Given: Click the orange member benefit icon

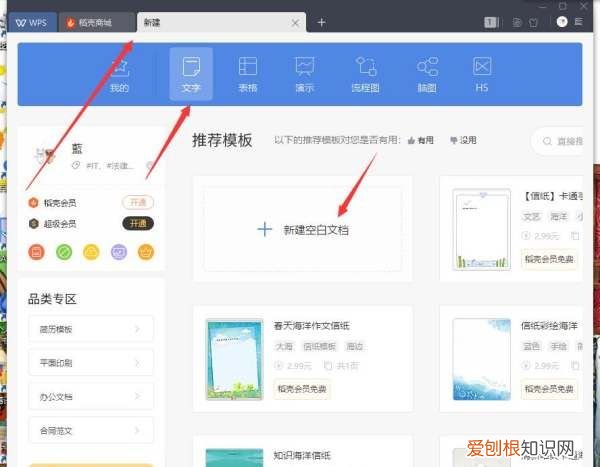Looking at the screenshot, I should tap(36, 252).
